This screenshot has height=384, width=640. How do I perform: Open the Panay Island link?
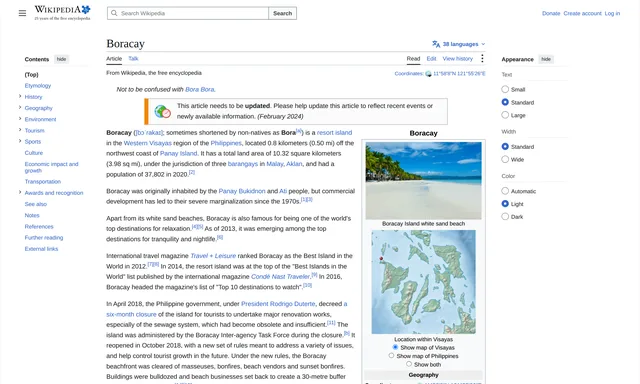[x=178, y=153]
